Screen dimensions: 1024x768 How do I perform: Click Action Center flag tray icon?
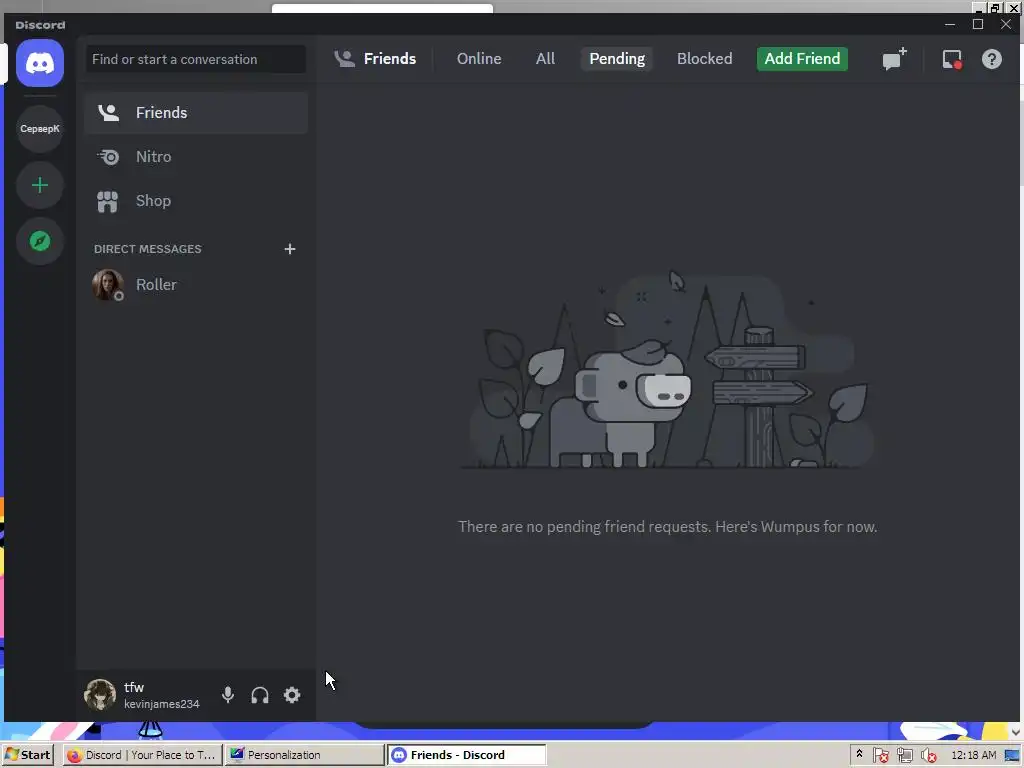point(880,756)
